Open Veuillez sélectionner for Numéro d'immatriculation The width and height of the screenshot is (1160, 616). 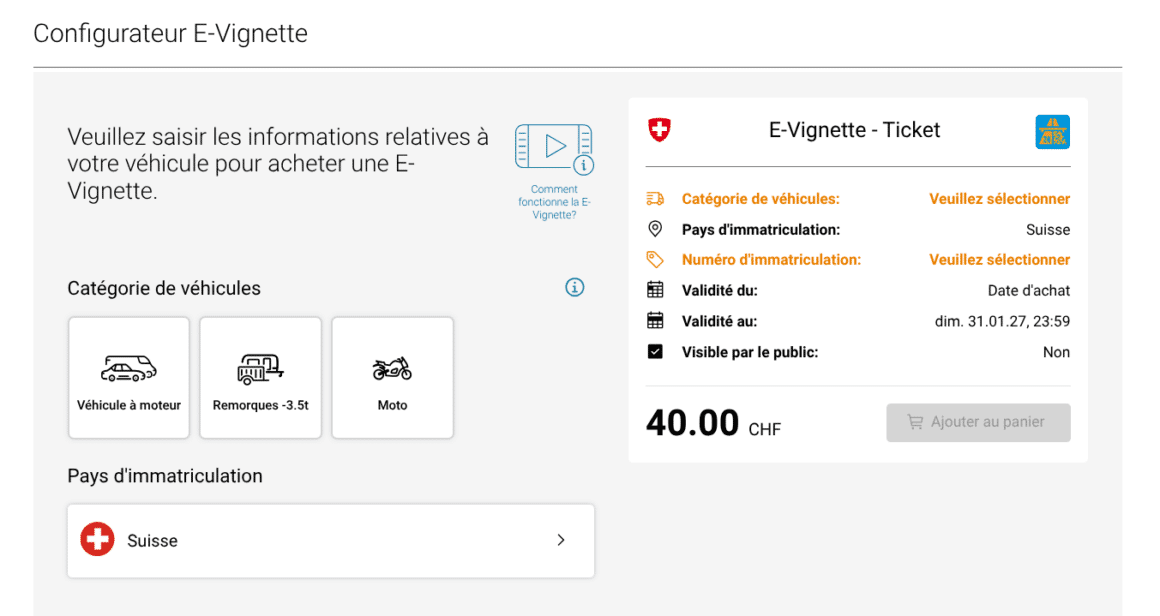999,259
